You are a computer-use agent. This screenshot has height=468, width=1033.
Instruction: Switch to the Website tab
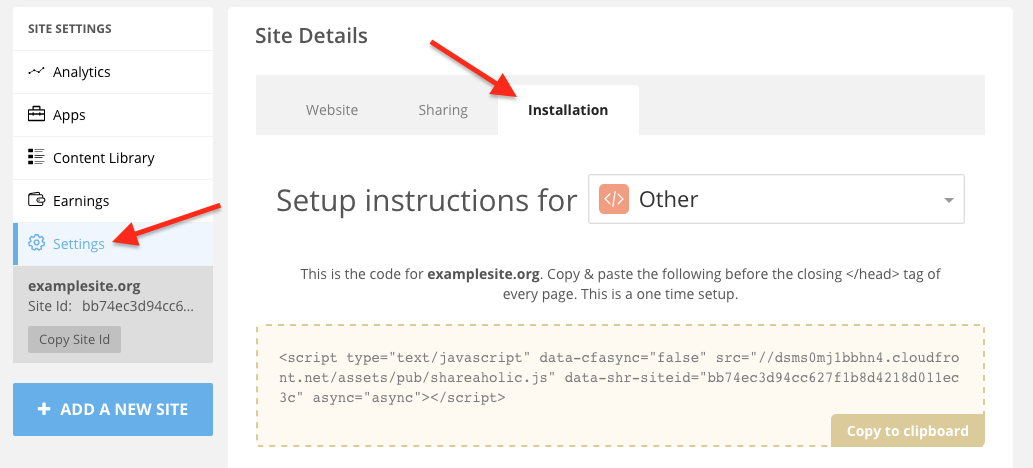[332, 110]
